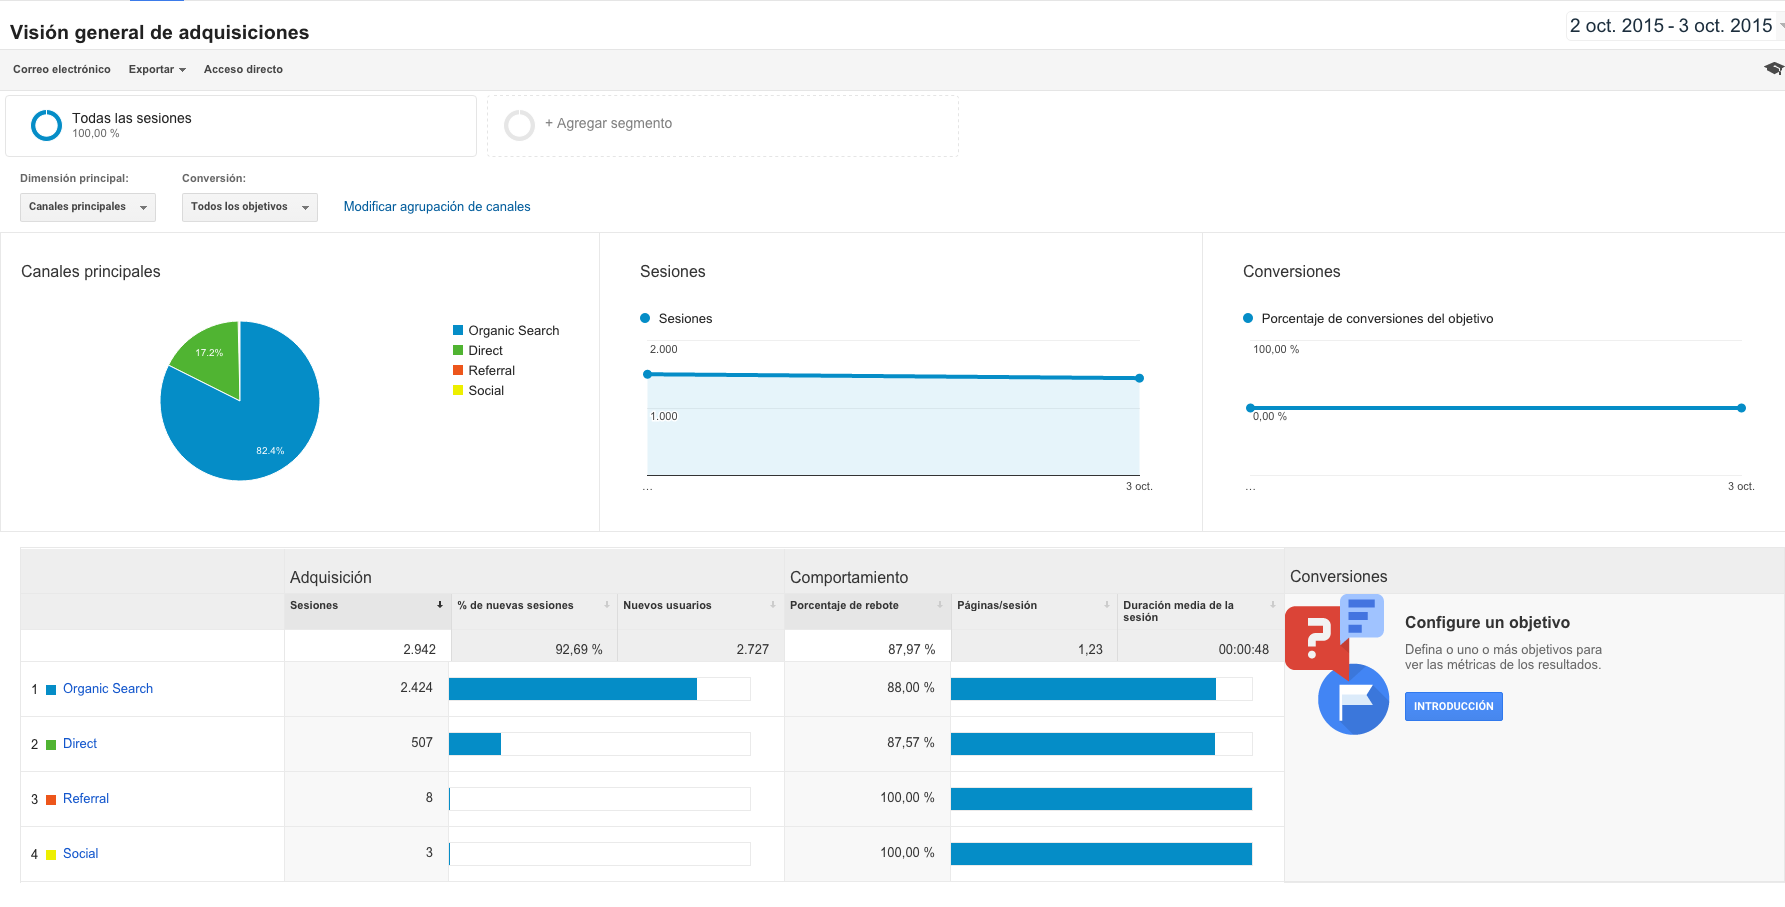1785x907 pixels.
Task: Click the 2.727 new users value
Action: pos(753,649)
